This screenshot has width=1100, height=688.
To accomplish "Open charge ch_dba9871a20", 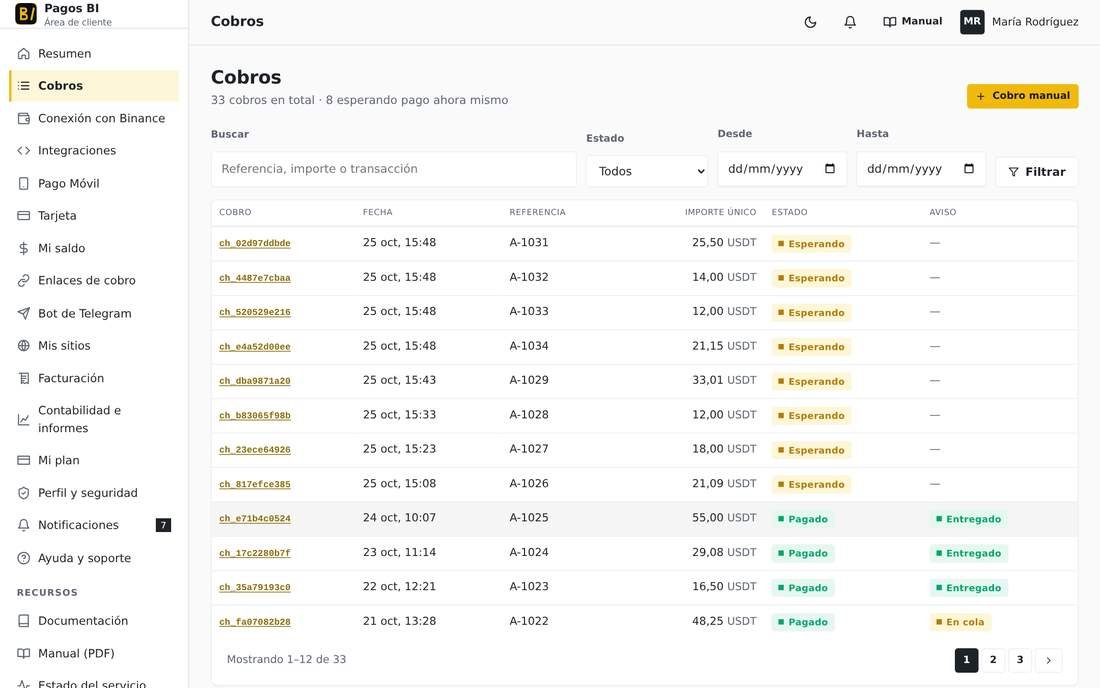I will click(255, 381).
